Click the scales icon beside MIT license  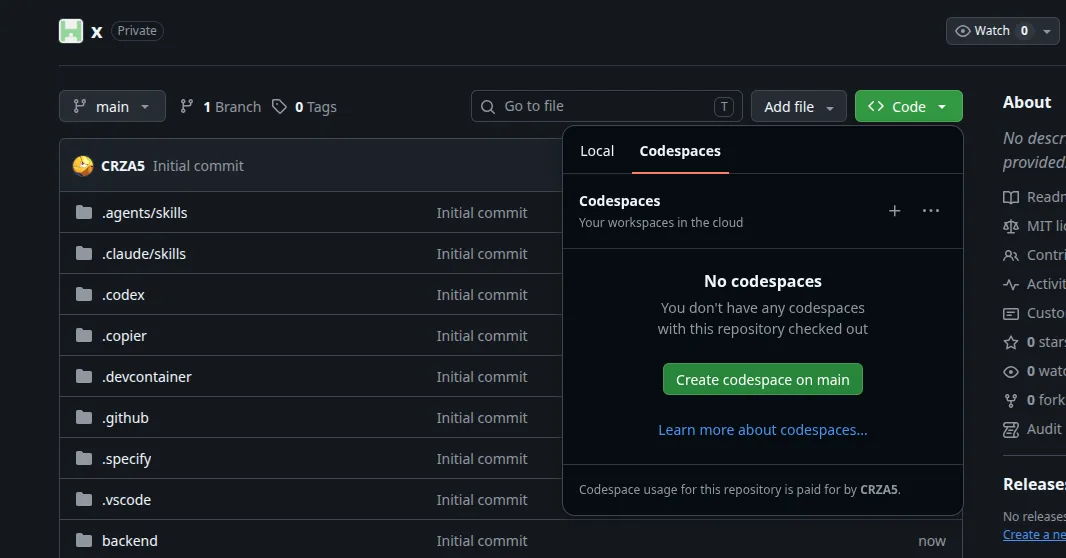coord(1011,226)
